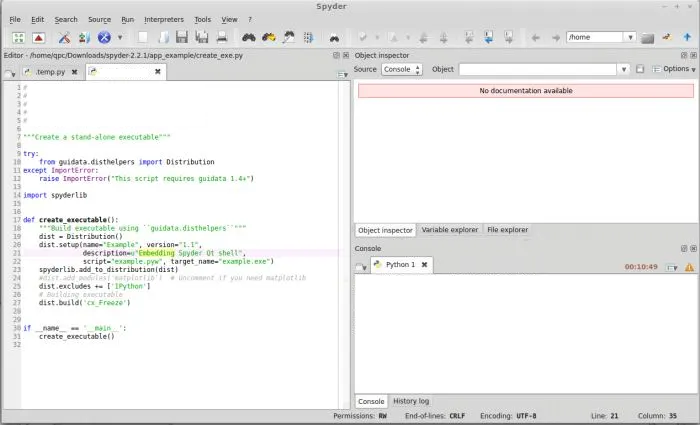
Task: Expand the Object field dropdown arrow
Action: (624, 69)
